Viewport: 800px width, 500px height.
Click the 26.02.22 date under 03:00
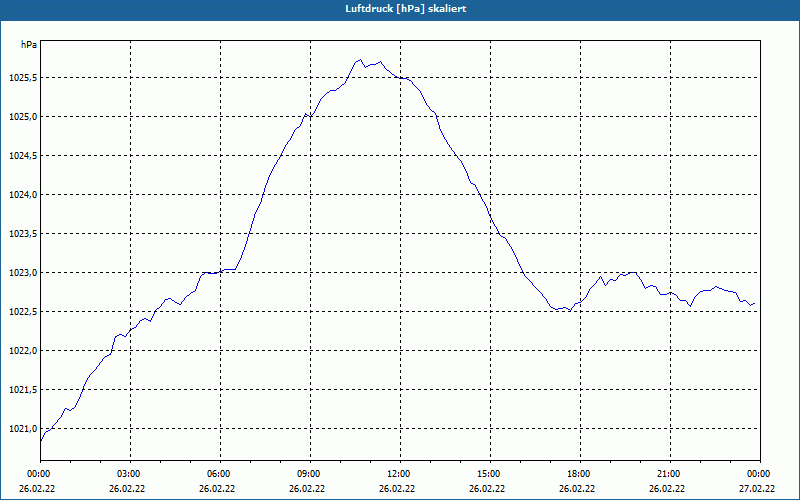pyautogui.click(x=127, y=489)
